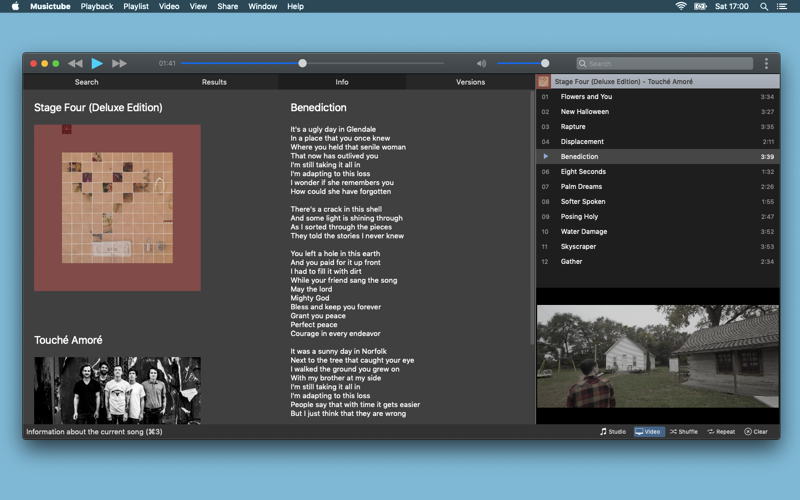800x500 pixels.
Task: Open Spotlight search in menu bar
Action: tap(764, 7)
